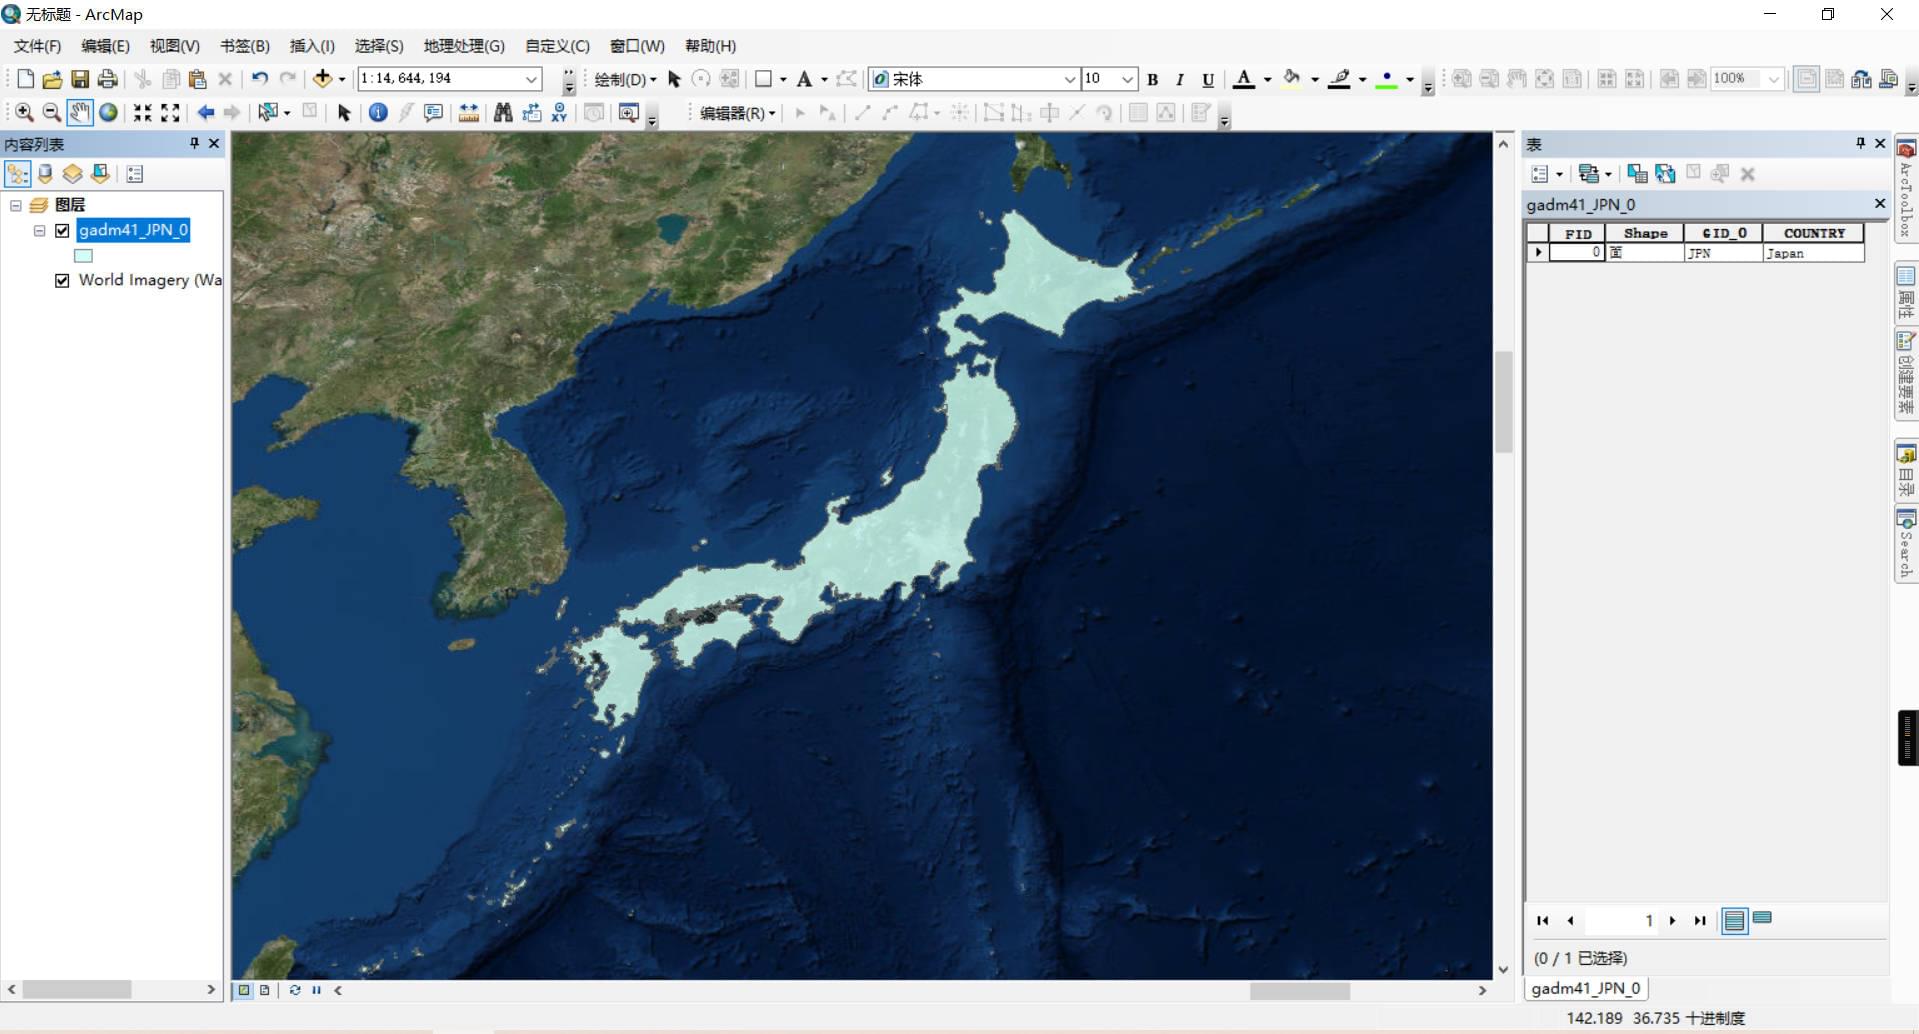Open Find with binoculars icon
The height and width of the screenshot is (1034, 1919).
(x=503, y=113)
